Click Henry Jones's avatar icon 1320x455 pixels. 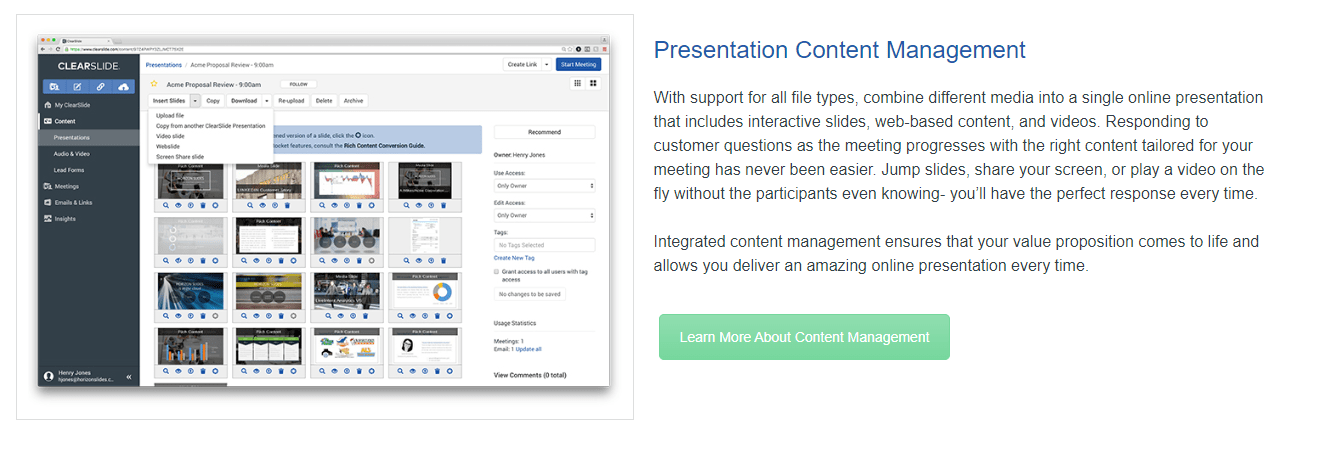[x=47, y=376]
